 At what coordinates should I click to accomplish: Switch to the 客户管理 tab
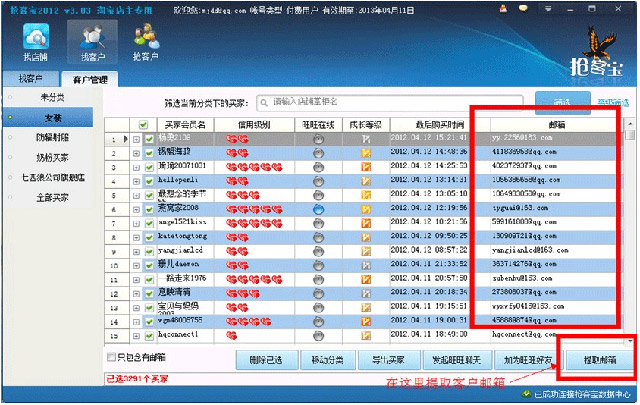(90, 79)
